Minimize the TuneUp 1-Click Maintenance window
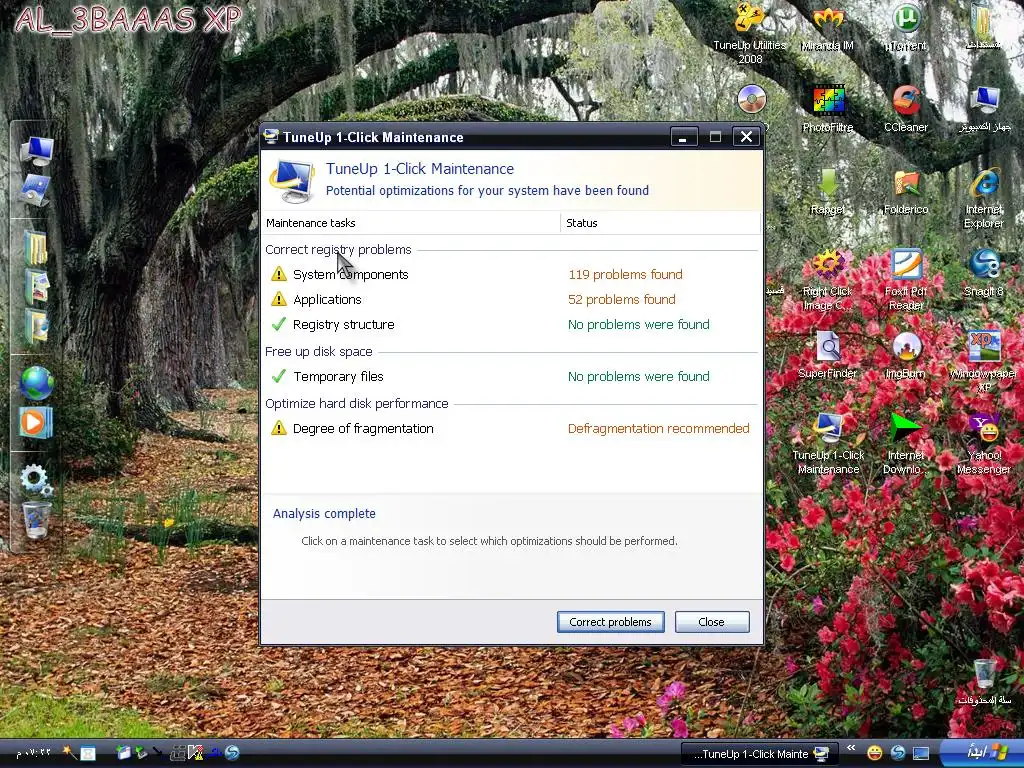 click(684, 136)
